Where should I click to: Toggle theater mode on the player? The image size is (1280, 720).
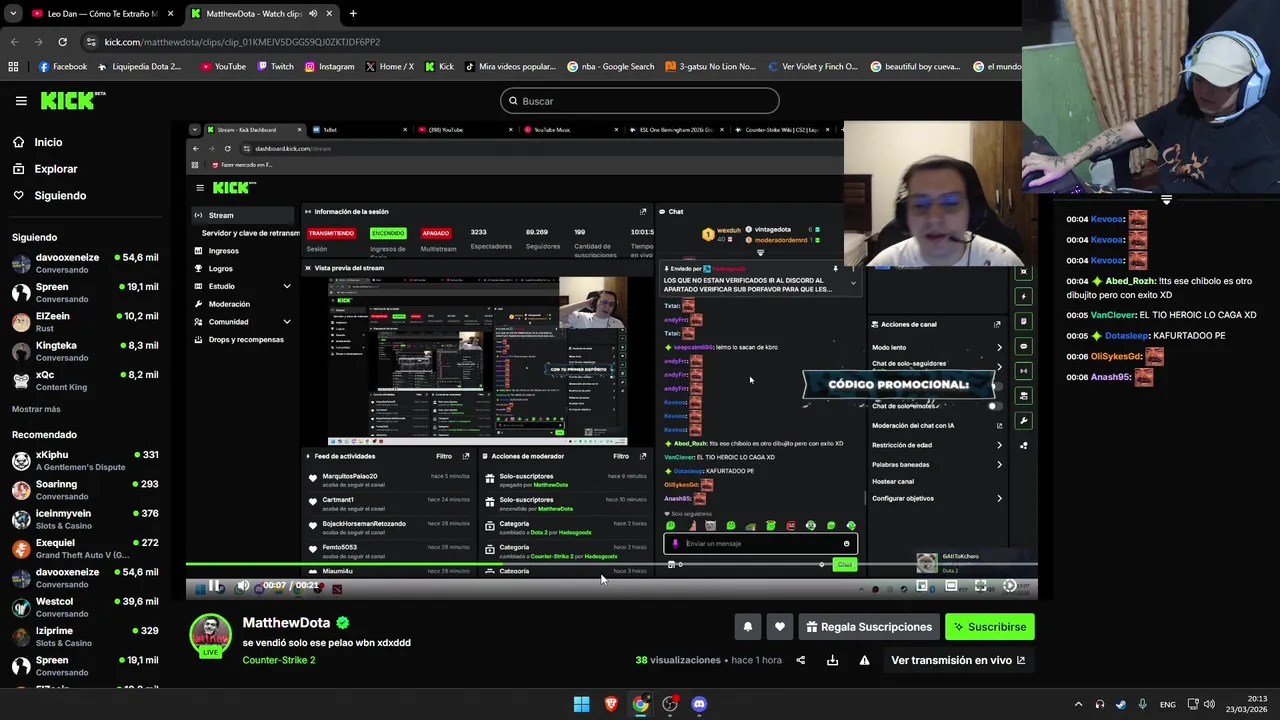[x=951, y=586]
